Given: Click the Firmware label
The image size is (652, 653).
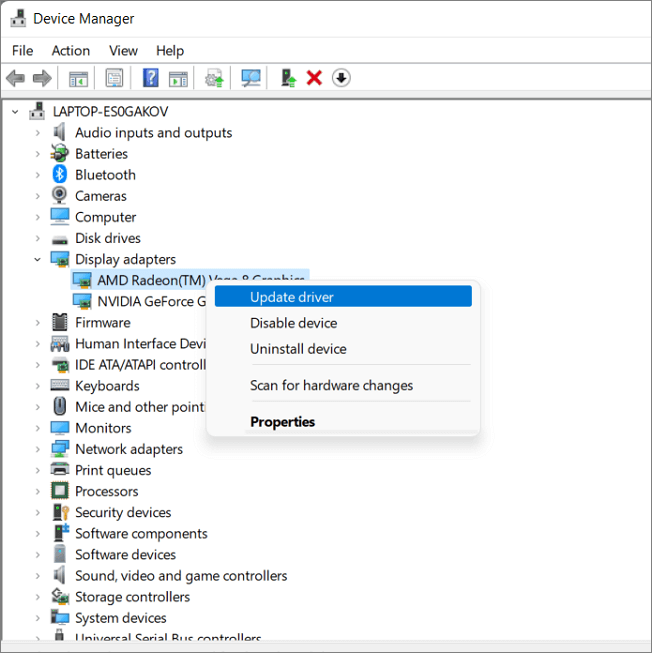Looking at the screenshot, I should [x=102, y=322].
